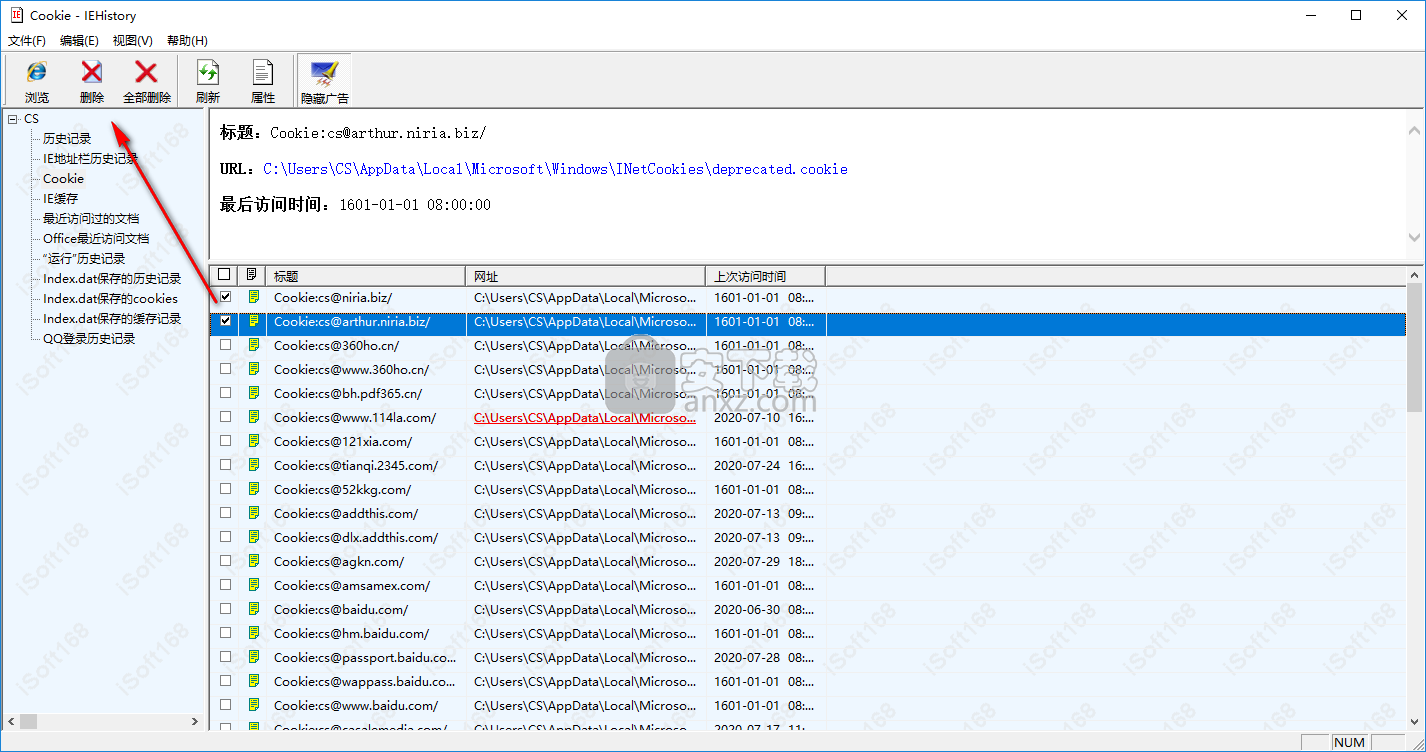Click the 2020-07-29 date cell

(765, 561)
